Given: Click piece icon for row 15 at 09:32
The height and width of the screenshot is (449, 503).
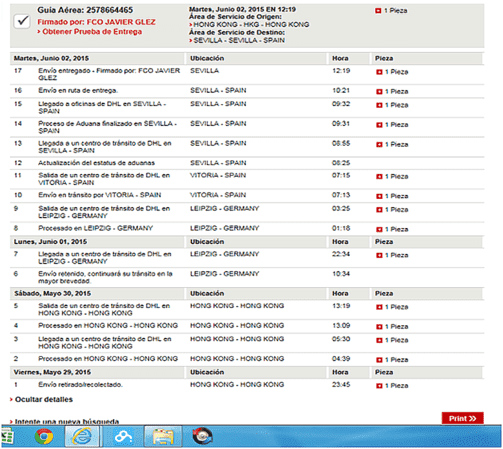Looking at the screenshot, I should 379,105.
